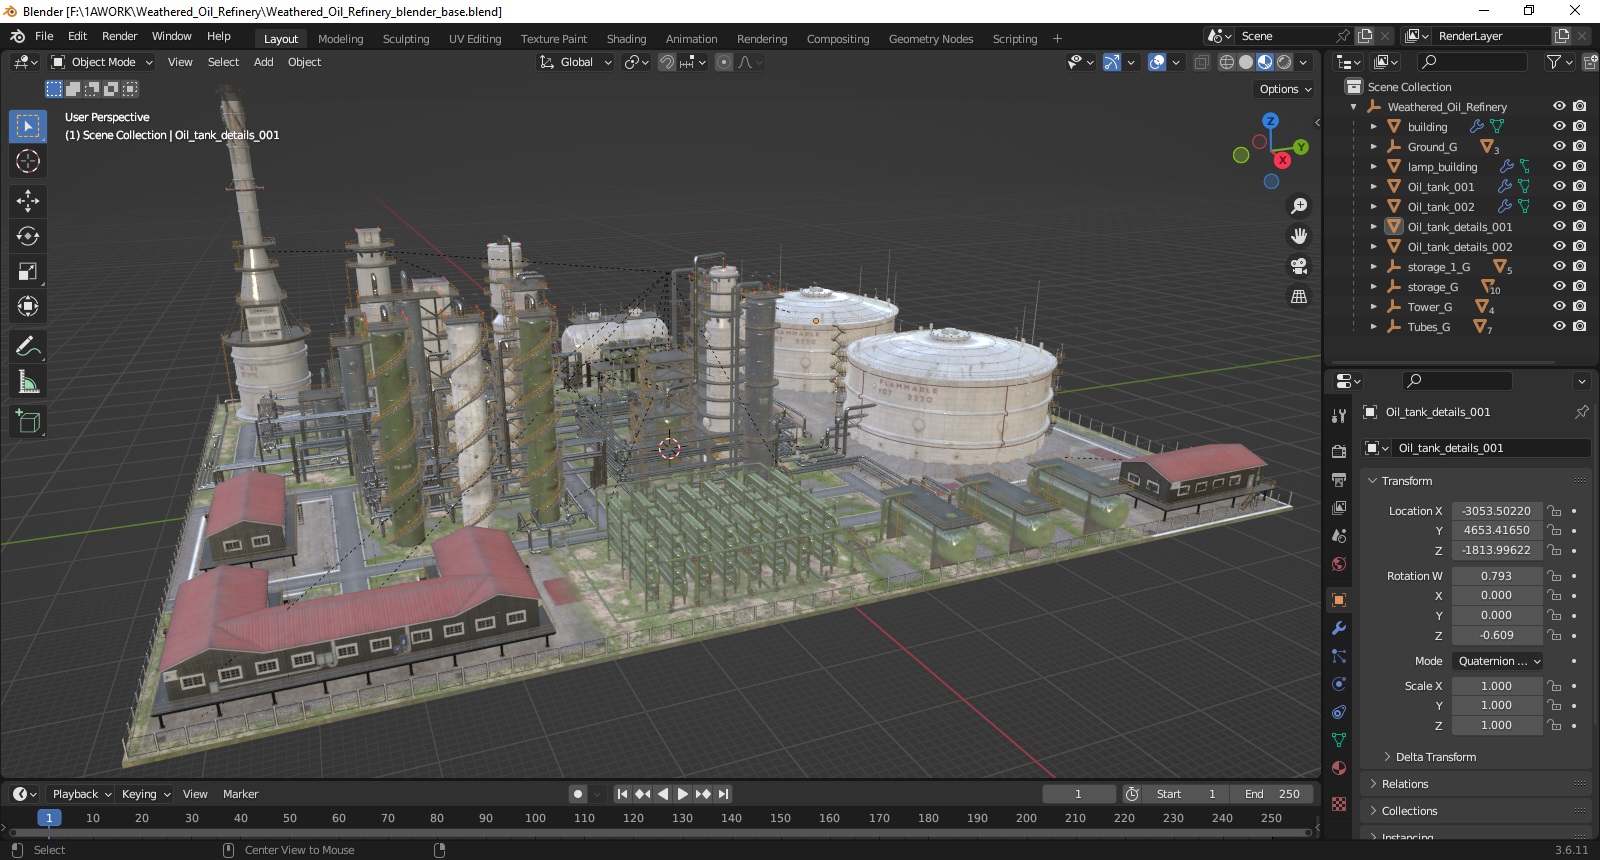Jump to the timeline end frame
This screenshot has width=1600, height=860.
pyautogui.click(x=723, y=794)
